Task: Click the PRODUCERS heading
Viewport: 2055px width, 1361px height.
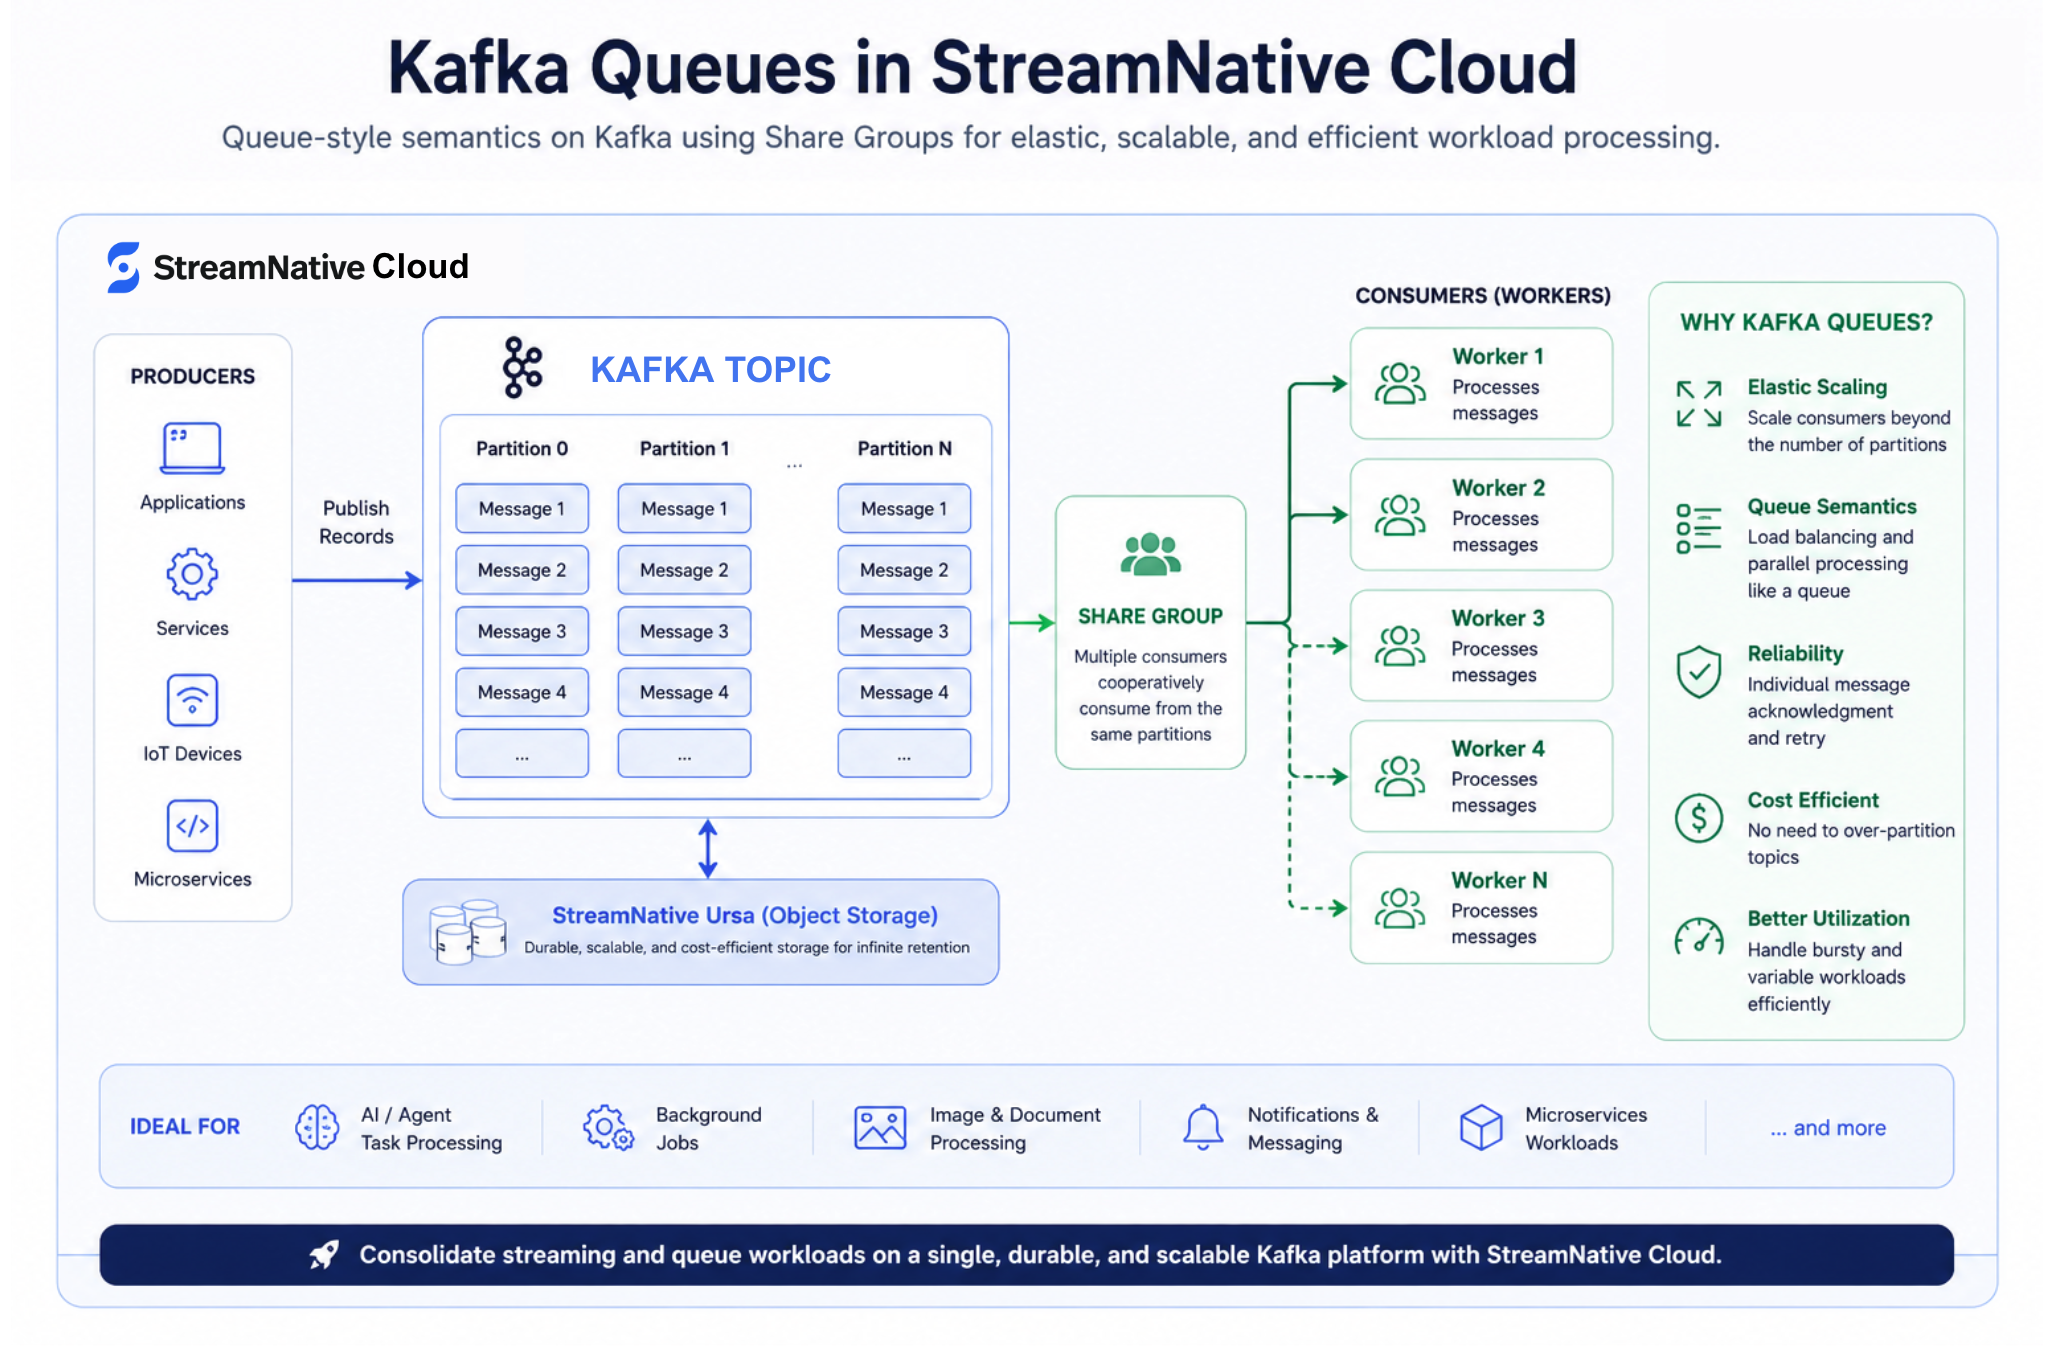Action: (x=192, y=376)
